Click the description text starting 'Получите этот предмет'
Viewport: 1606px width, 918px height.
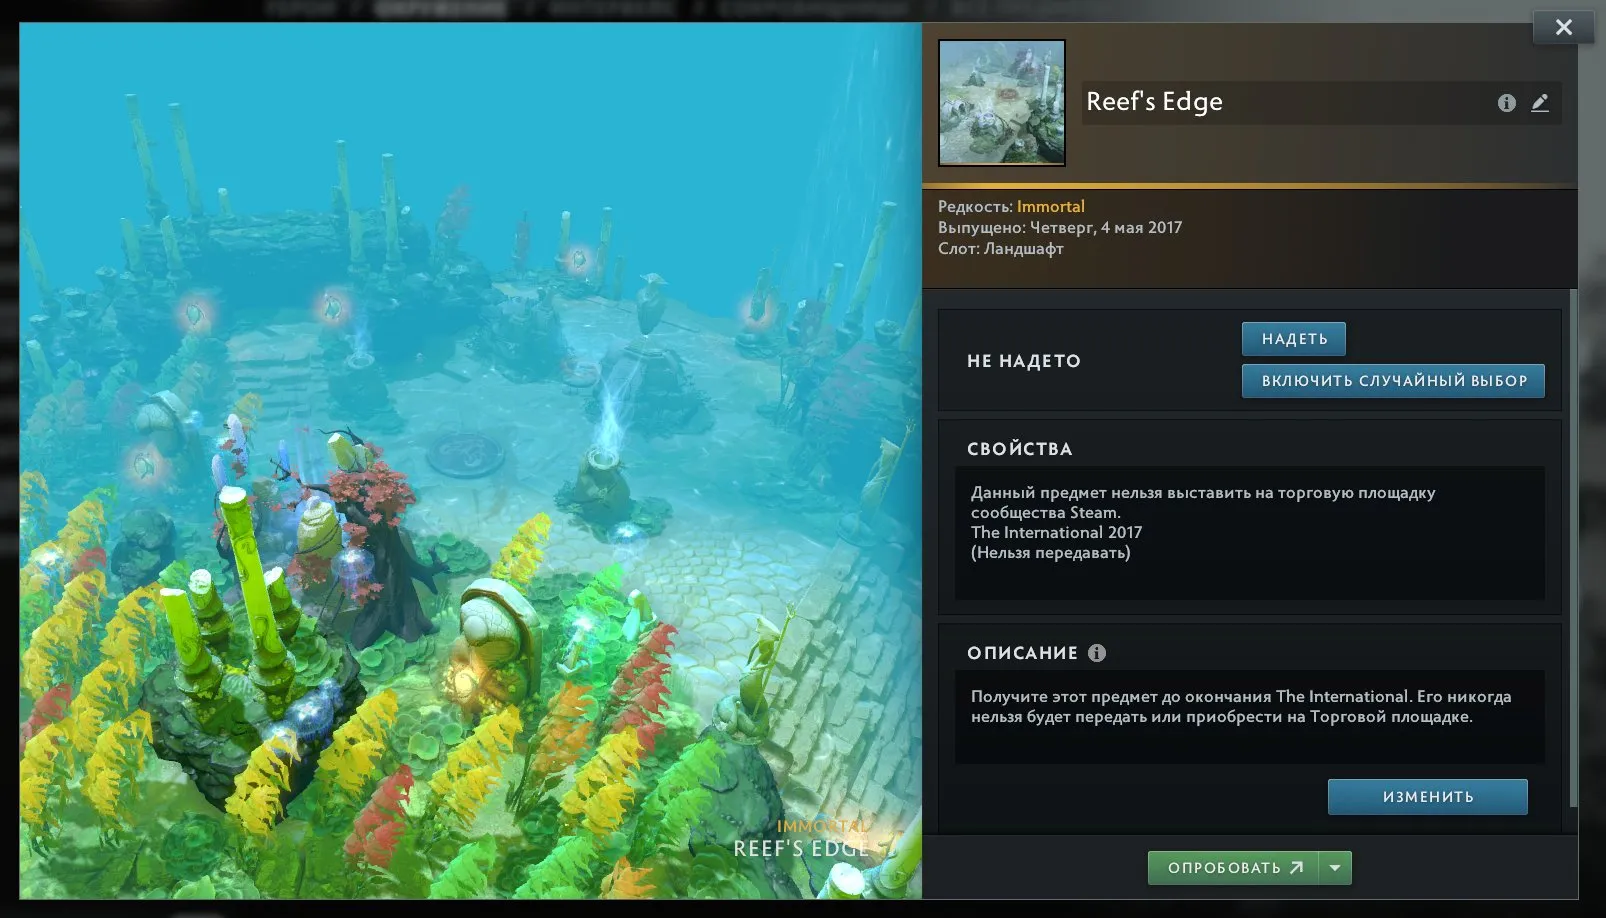click(1241, 706)
